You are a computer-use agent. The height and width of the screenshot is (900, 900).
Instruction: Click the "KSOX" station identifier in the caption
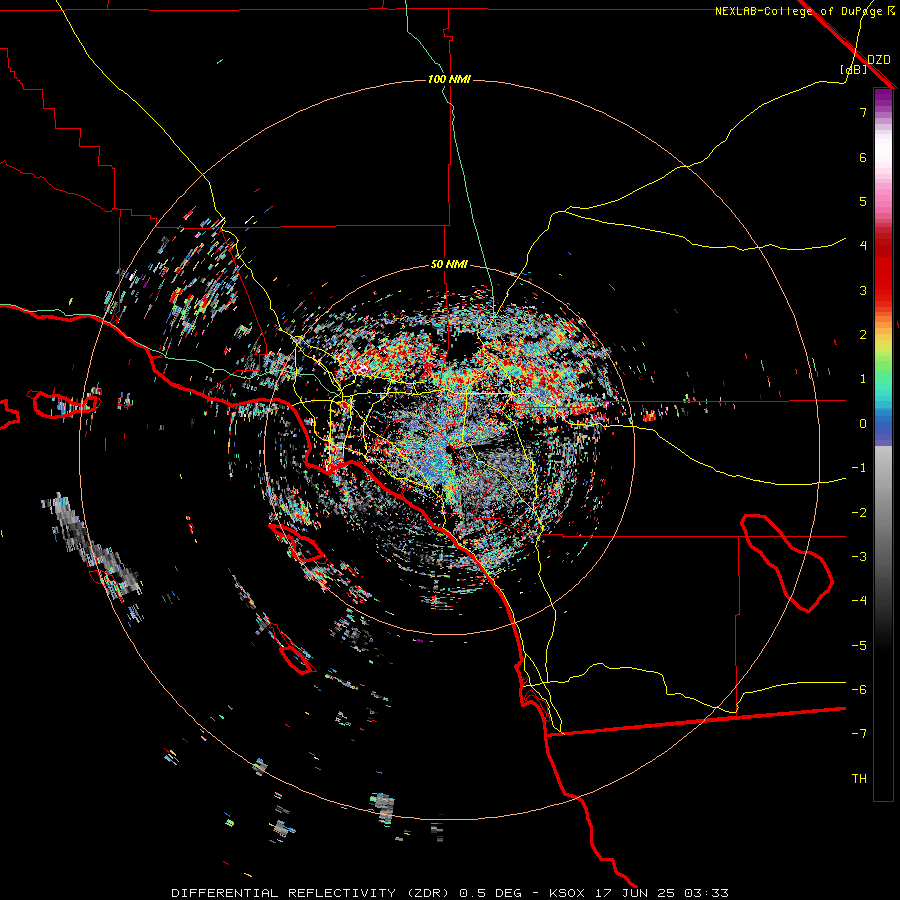coord(567,893)
